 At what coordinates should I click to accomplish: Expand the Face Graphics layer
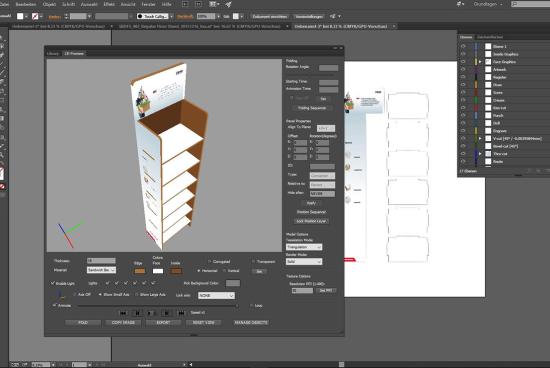click(480, 62)
